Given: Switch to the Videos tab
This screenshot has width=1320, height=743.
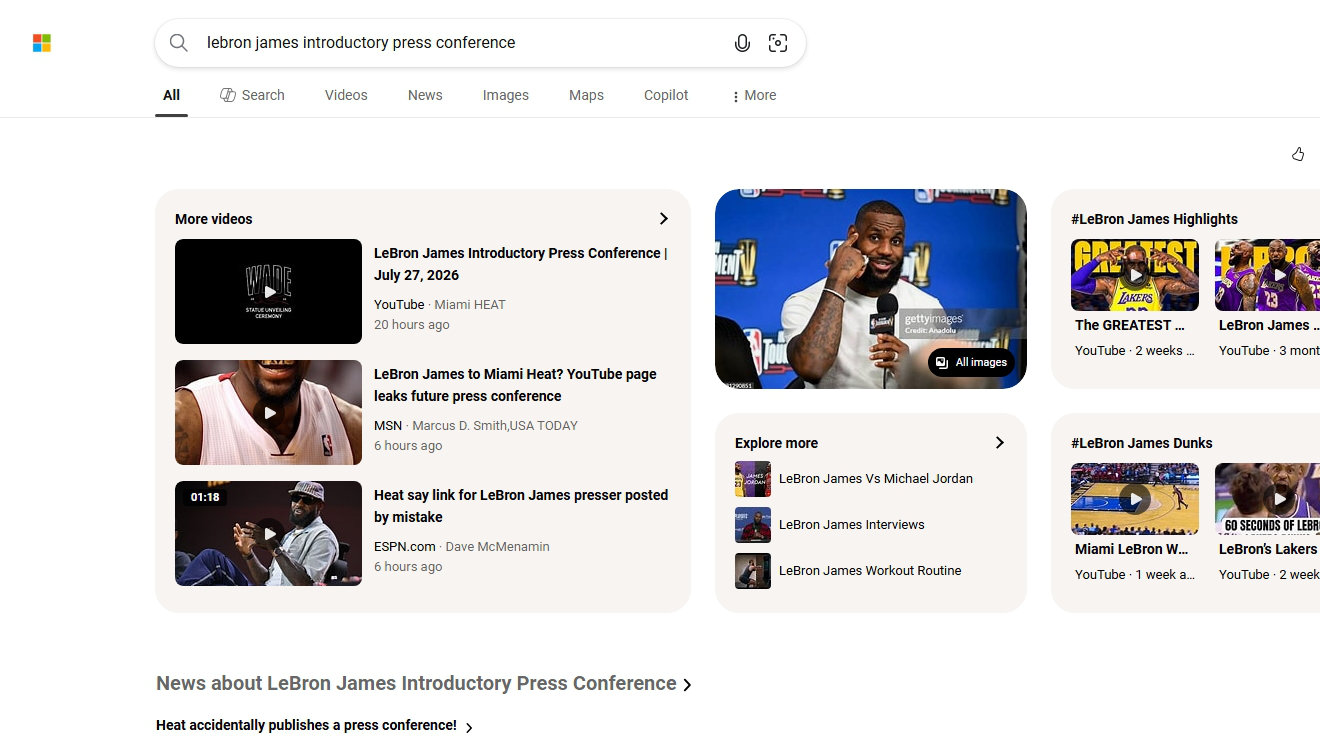Looking at the screenshot, I should 346,95.
